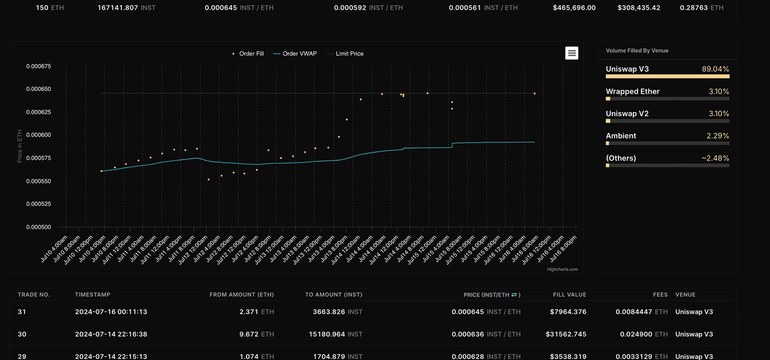
Task: Click the Wrapped Ether volume bar
Action: (x=667, y=99)
